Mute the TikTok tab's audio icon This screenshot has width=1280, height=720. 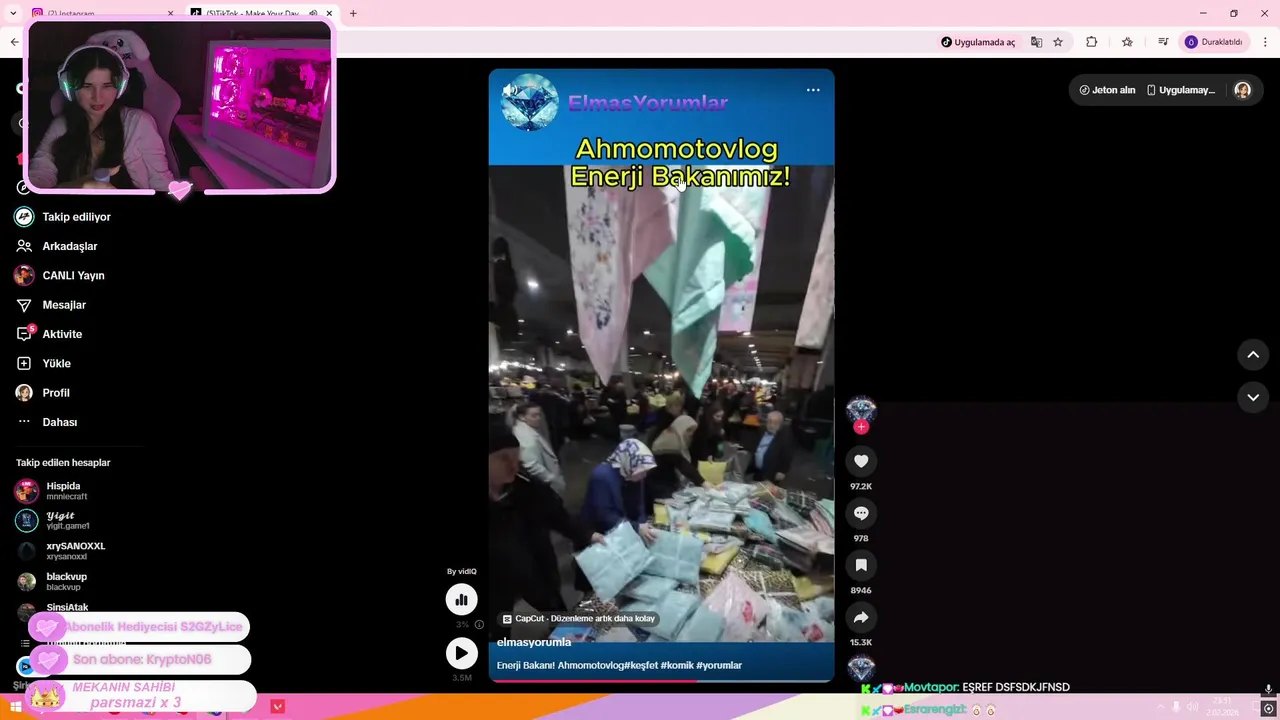click(313, 13)
